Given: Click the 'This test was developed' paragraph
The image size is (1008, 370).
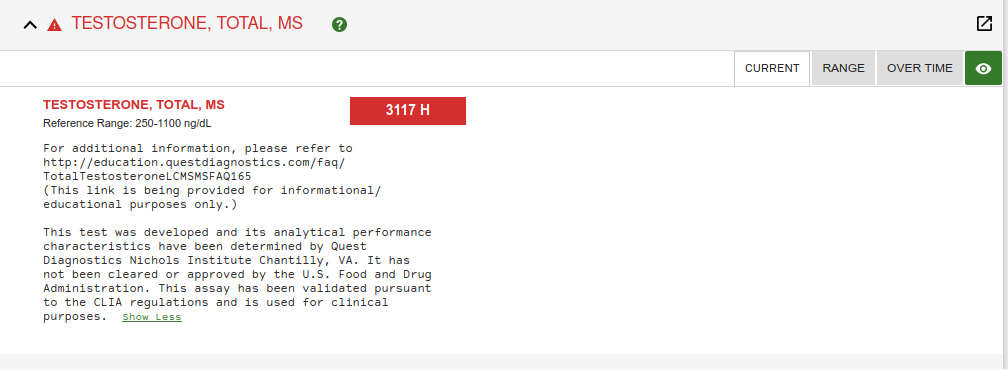Looking at the screenshot, I should pyautogui.click(x=237, y=274).
